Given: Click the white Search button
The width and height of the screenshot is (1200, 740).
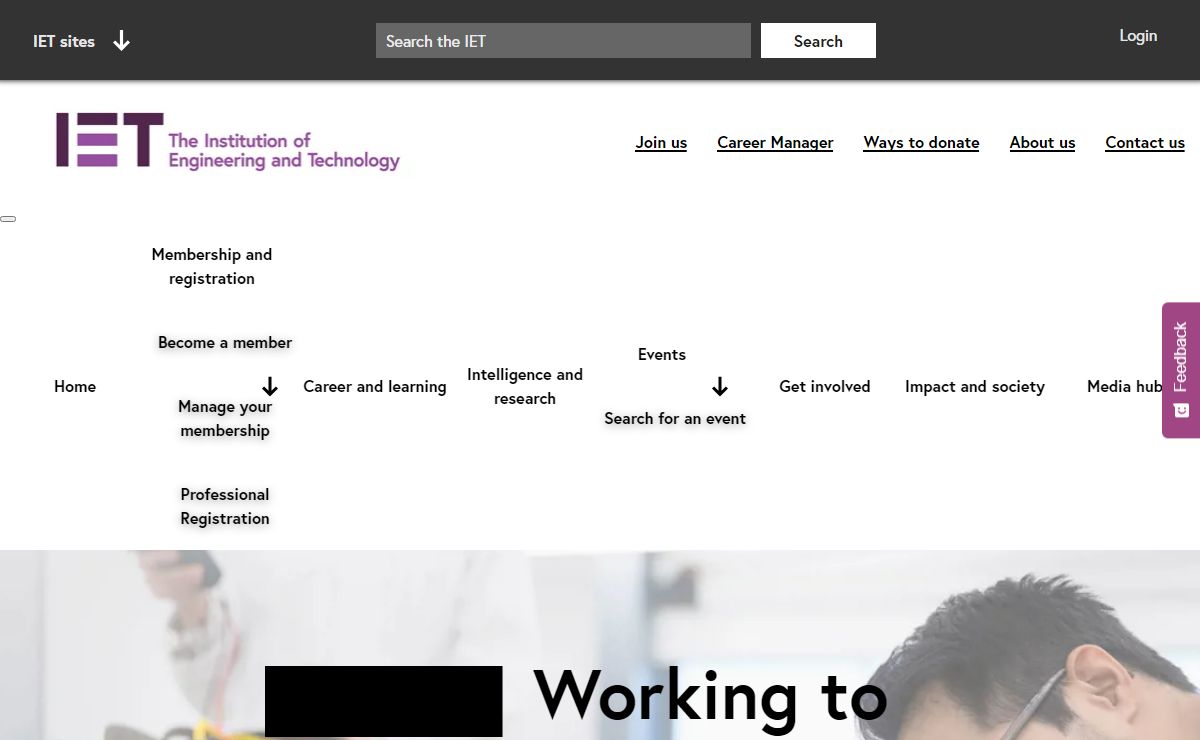Looking at the screenshot, I should tap(818, 41).
